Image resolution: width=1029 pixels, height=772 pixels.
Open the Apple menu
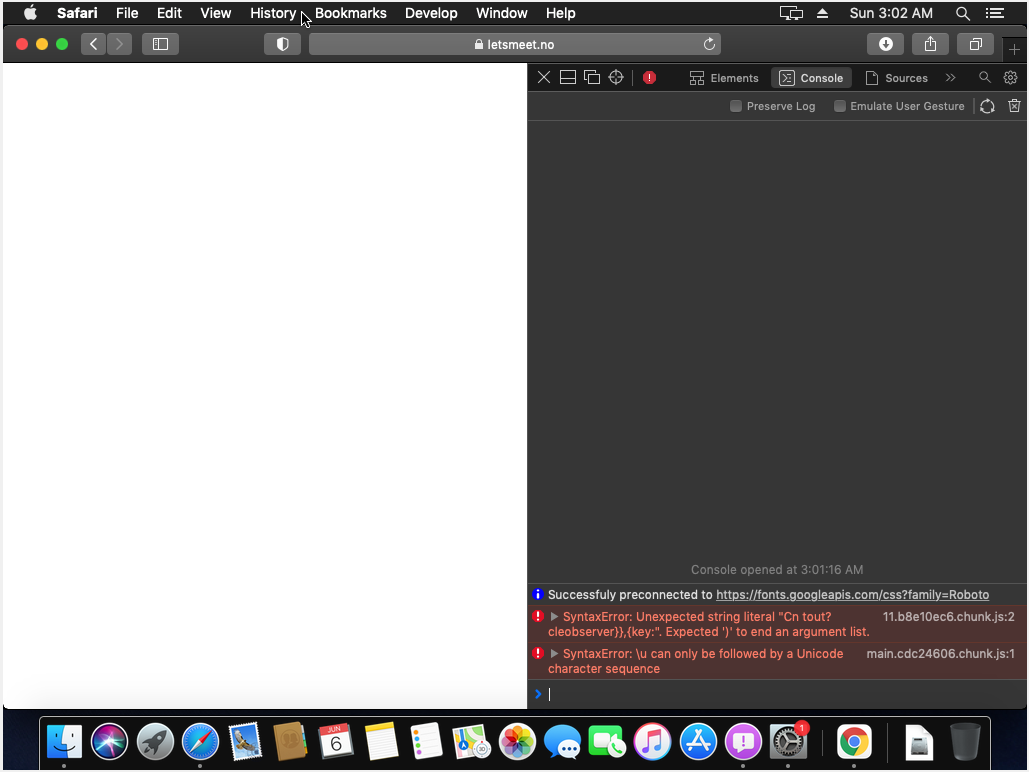pos(30,13)
